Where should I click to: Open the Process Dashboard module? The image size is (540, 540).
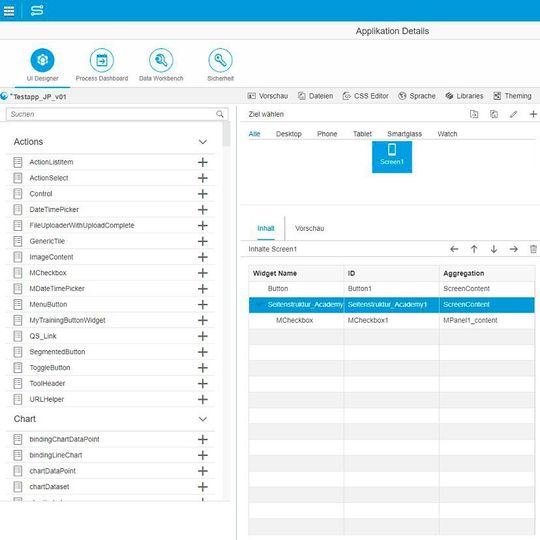(x=102, y=65)
